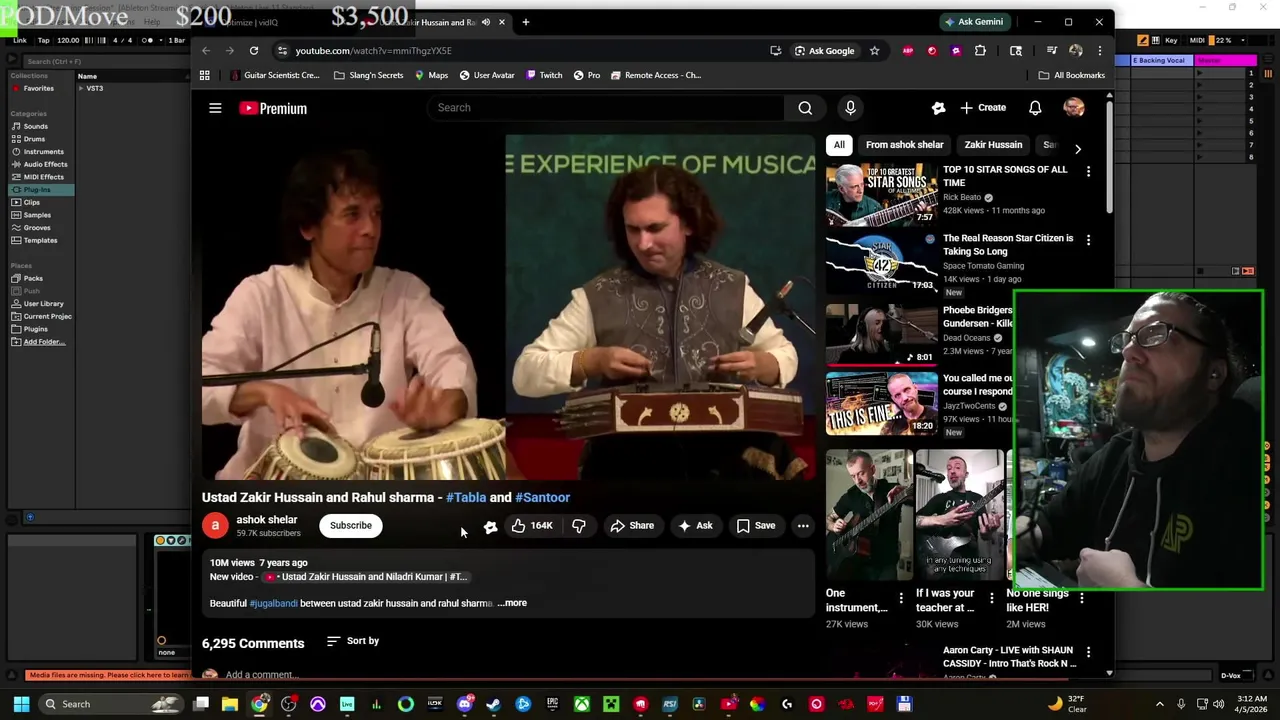Image resolution: width=1280 pixels, height=720 pixels.
Task: Open ashok shelar channel avatar
Action: tap(215, 526)
